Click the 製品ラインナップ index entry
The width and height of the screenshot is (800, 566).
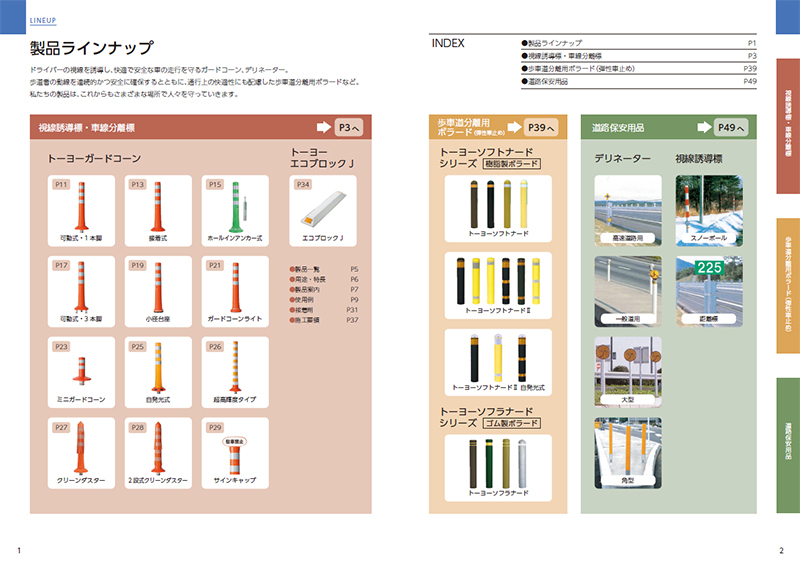pos(553,45)
